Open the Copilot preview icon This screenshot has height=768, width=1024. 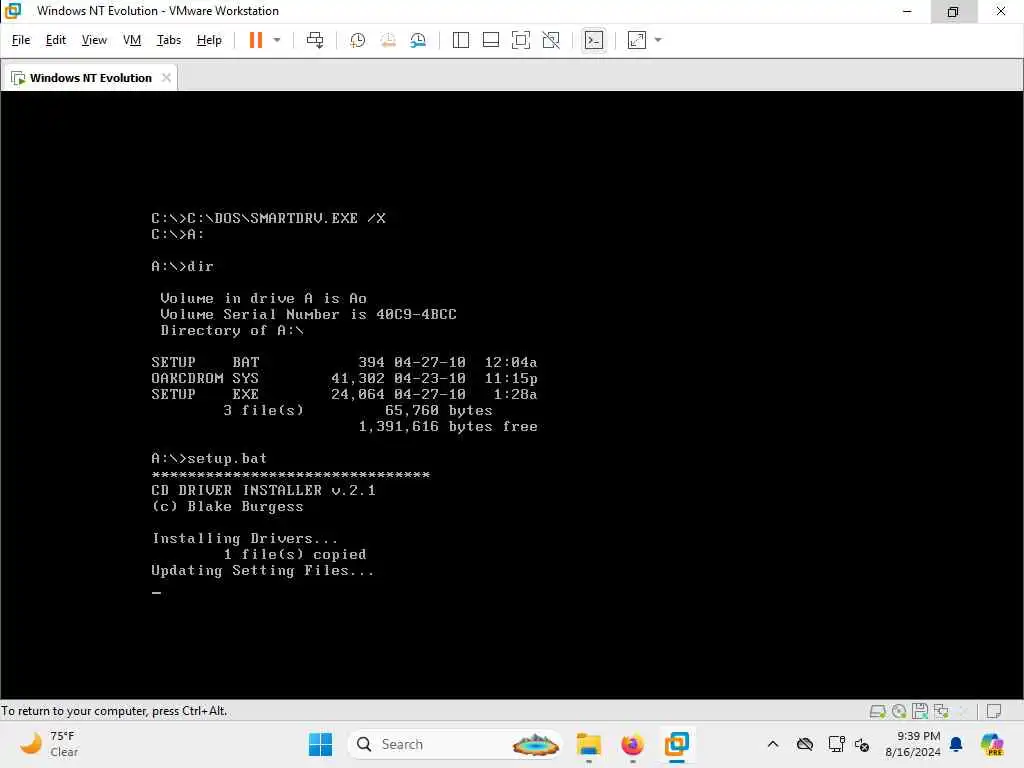click(x=993, y=744)
